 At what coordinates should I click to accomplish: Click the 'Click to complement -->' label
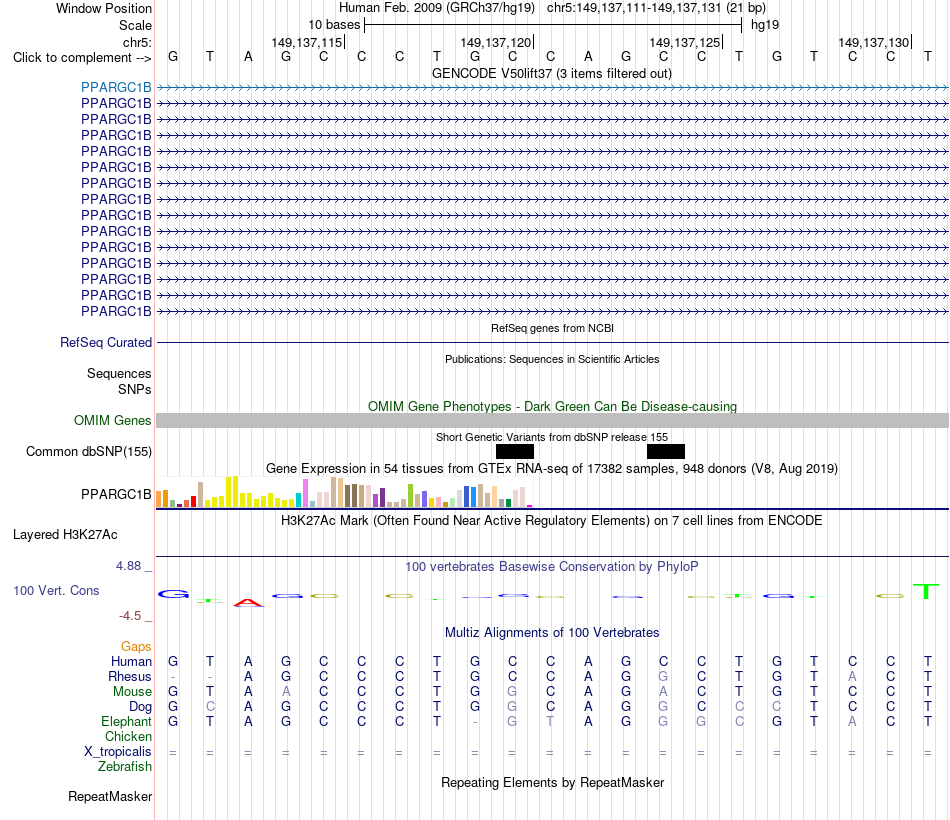82,58
